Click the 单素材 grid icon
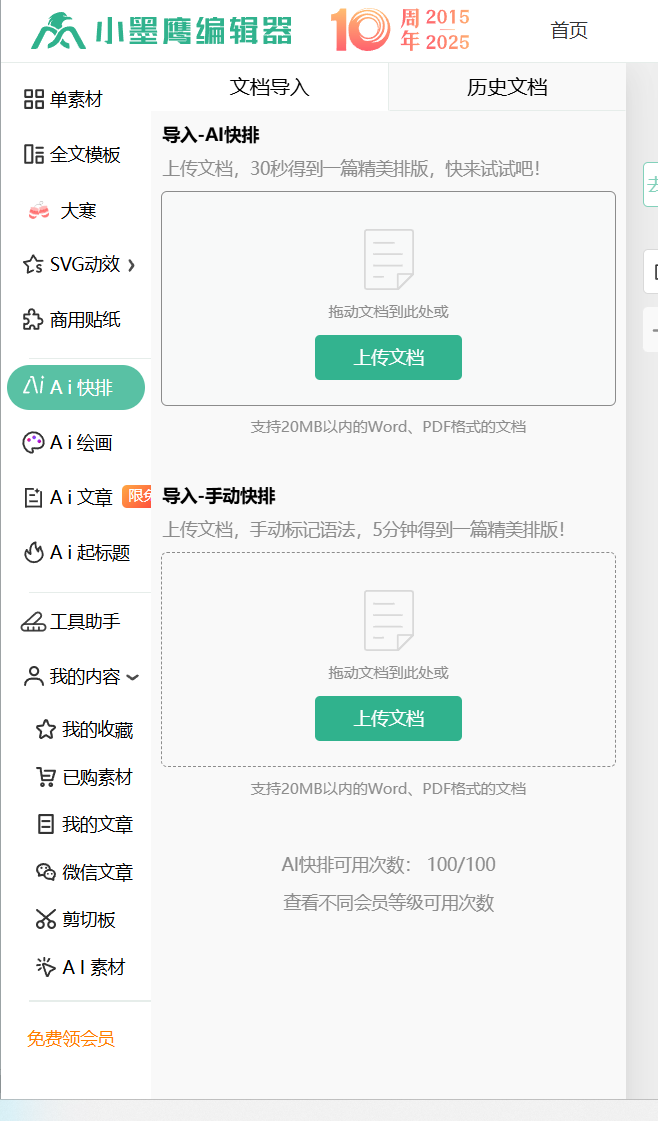 [34, 99]
